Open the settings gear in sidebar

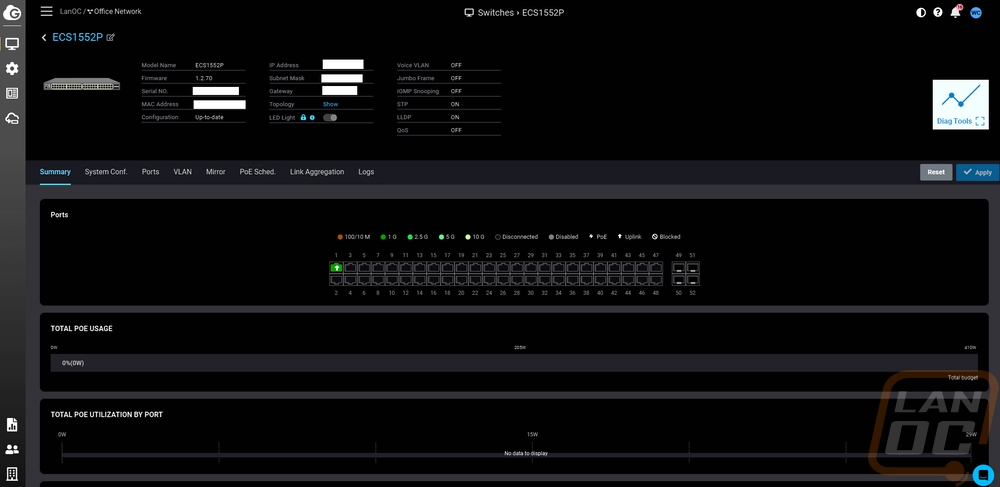[12, 69]
